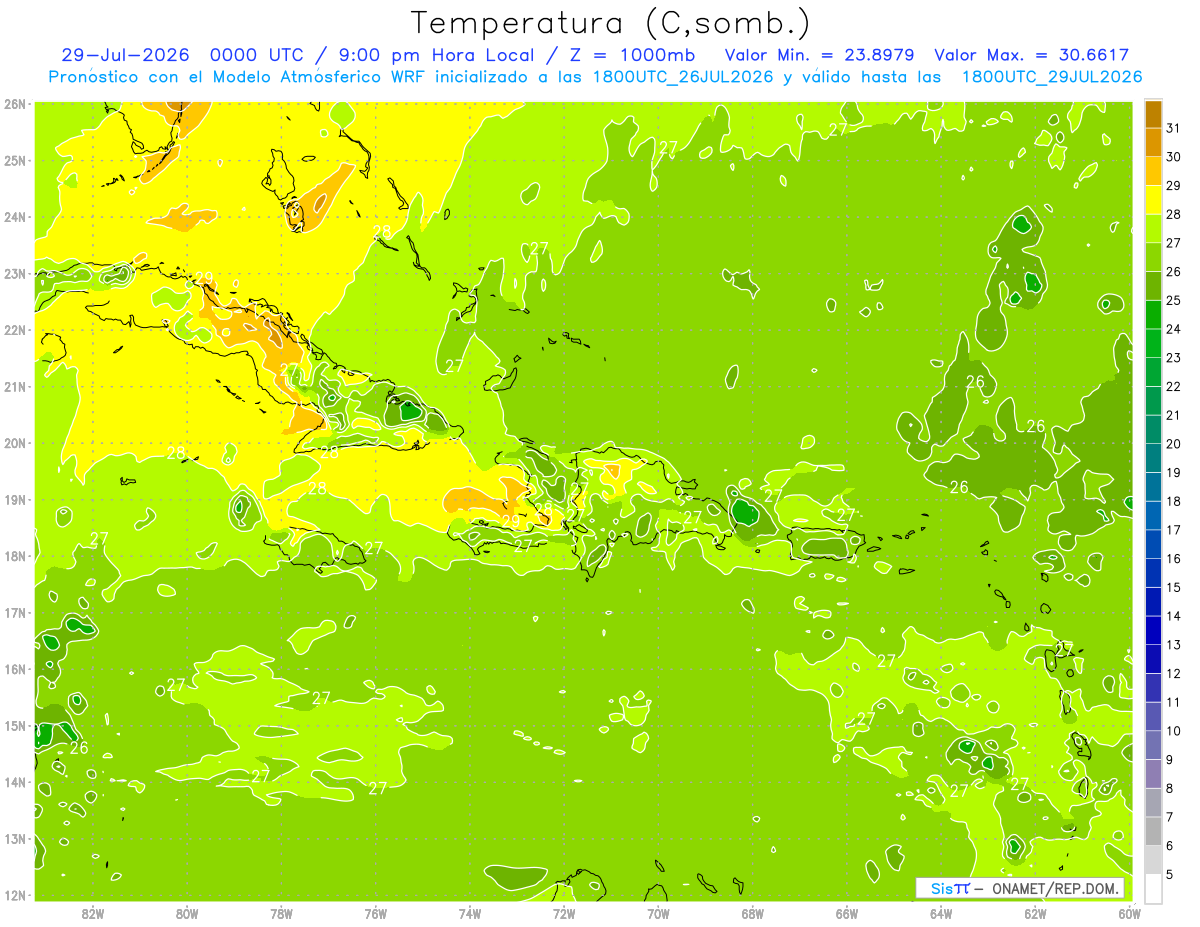Screen dimensions: 1200x927
Task: Click latitude axis label "14N"
Action: click(x=14, y=782)
